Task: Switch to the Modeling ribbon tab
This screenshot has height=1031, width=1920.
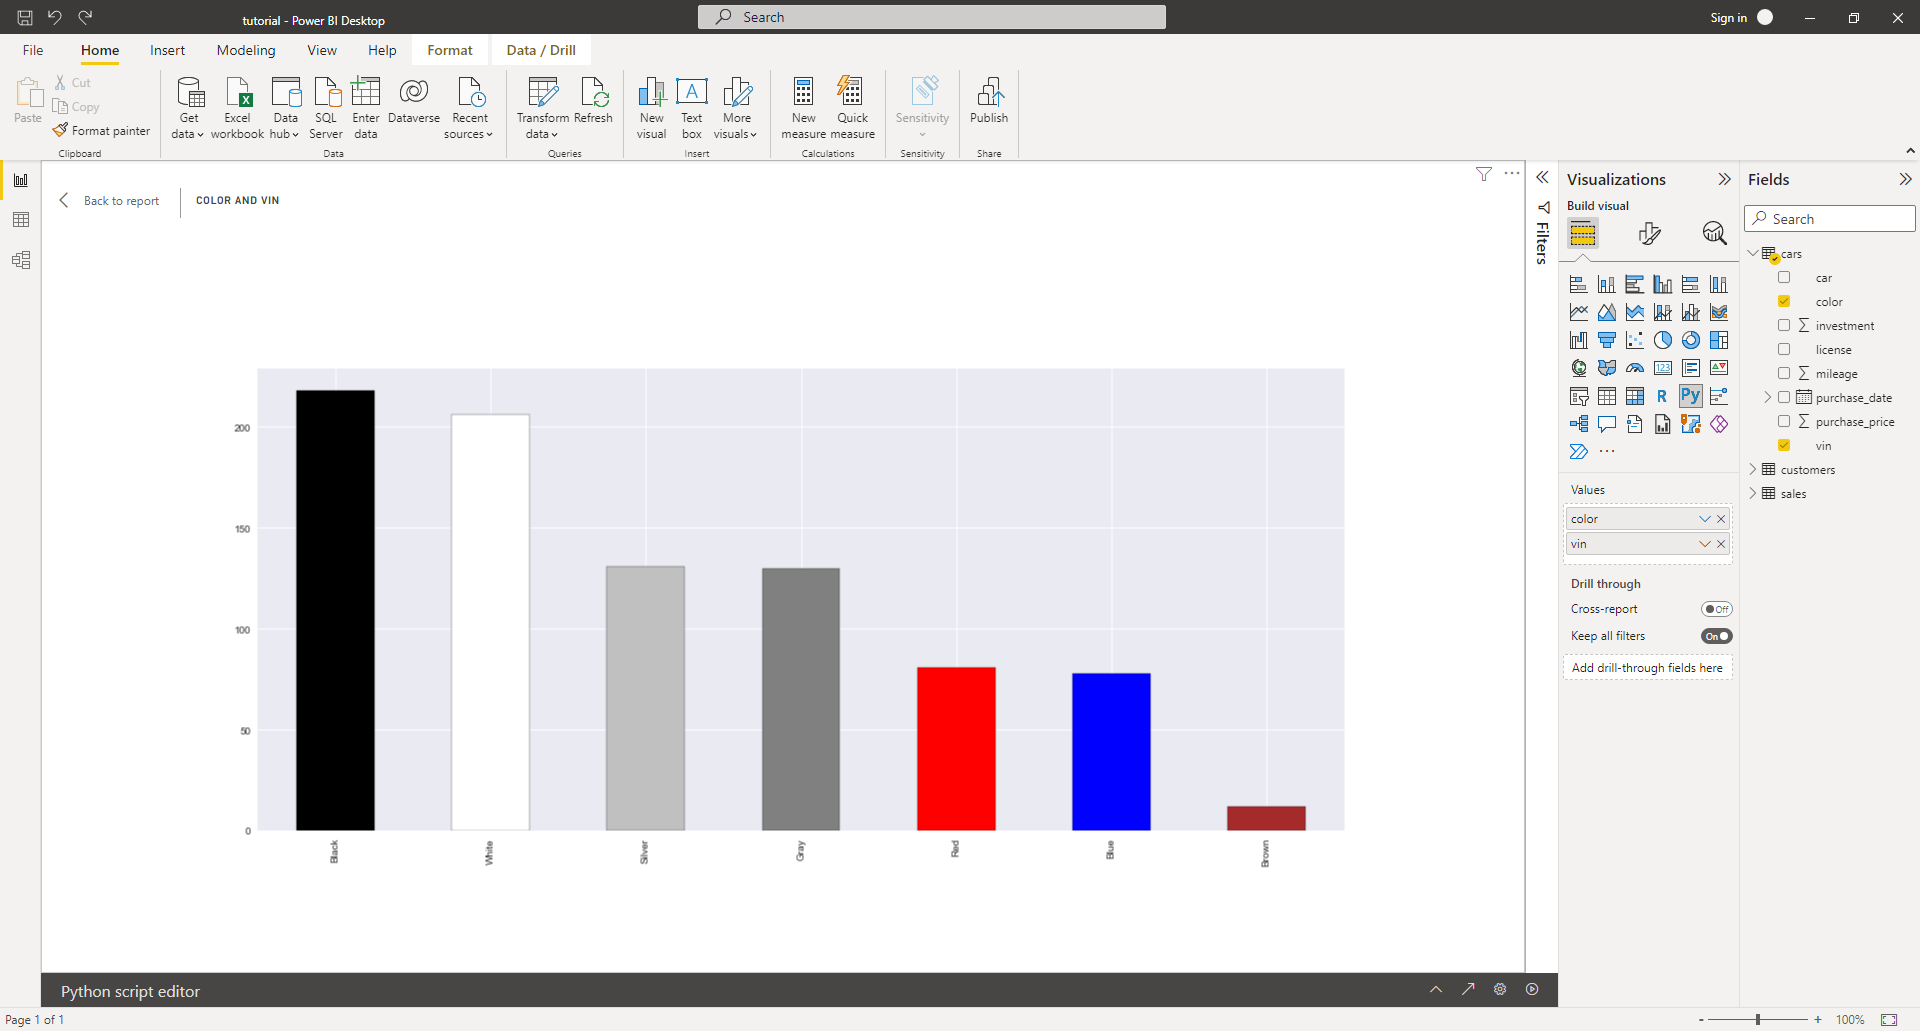Action: point(245,49)
